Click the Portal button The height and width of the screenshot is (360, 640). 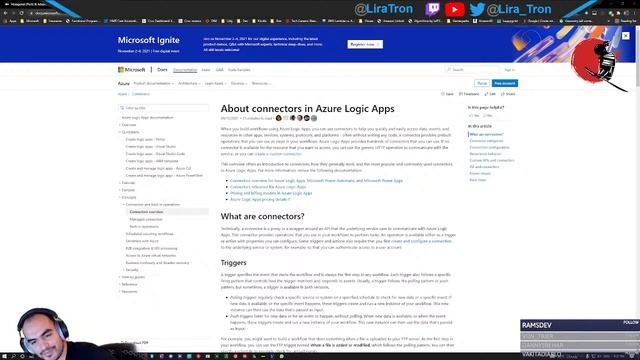482,83
